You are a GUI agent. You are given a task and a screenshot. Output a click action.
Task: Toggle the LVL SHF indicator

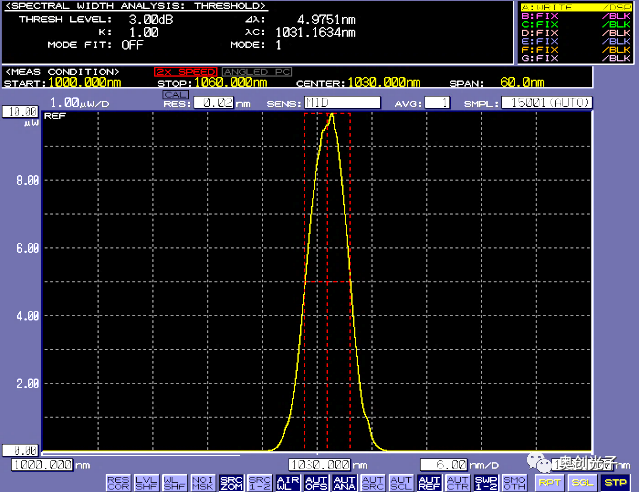click(146, 483)
